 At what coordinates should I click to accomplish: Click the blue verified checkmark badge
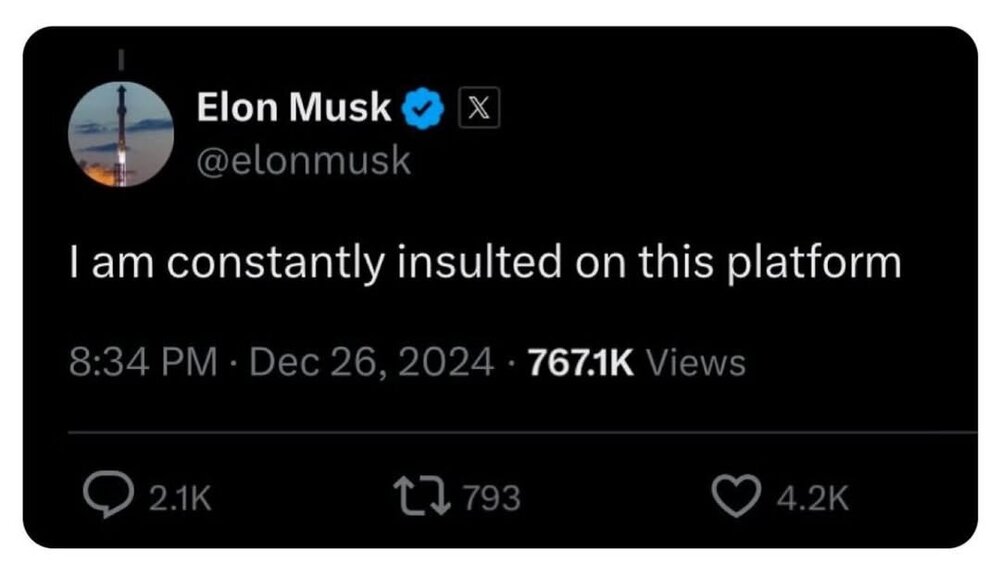pos(424,109)
